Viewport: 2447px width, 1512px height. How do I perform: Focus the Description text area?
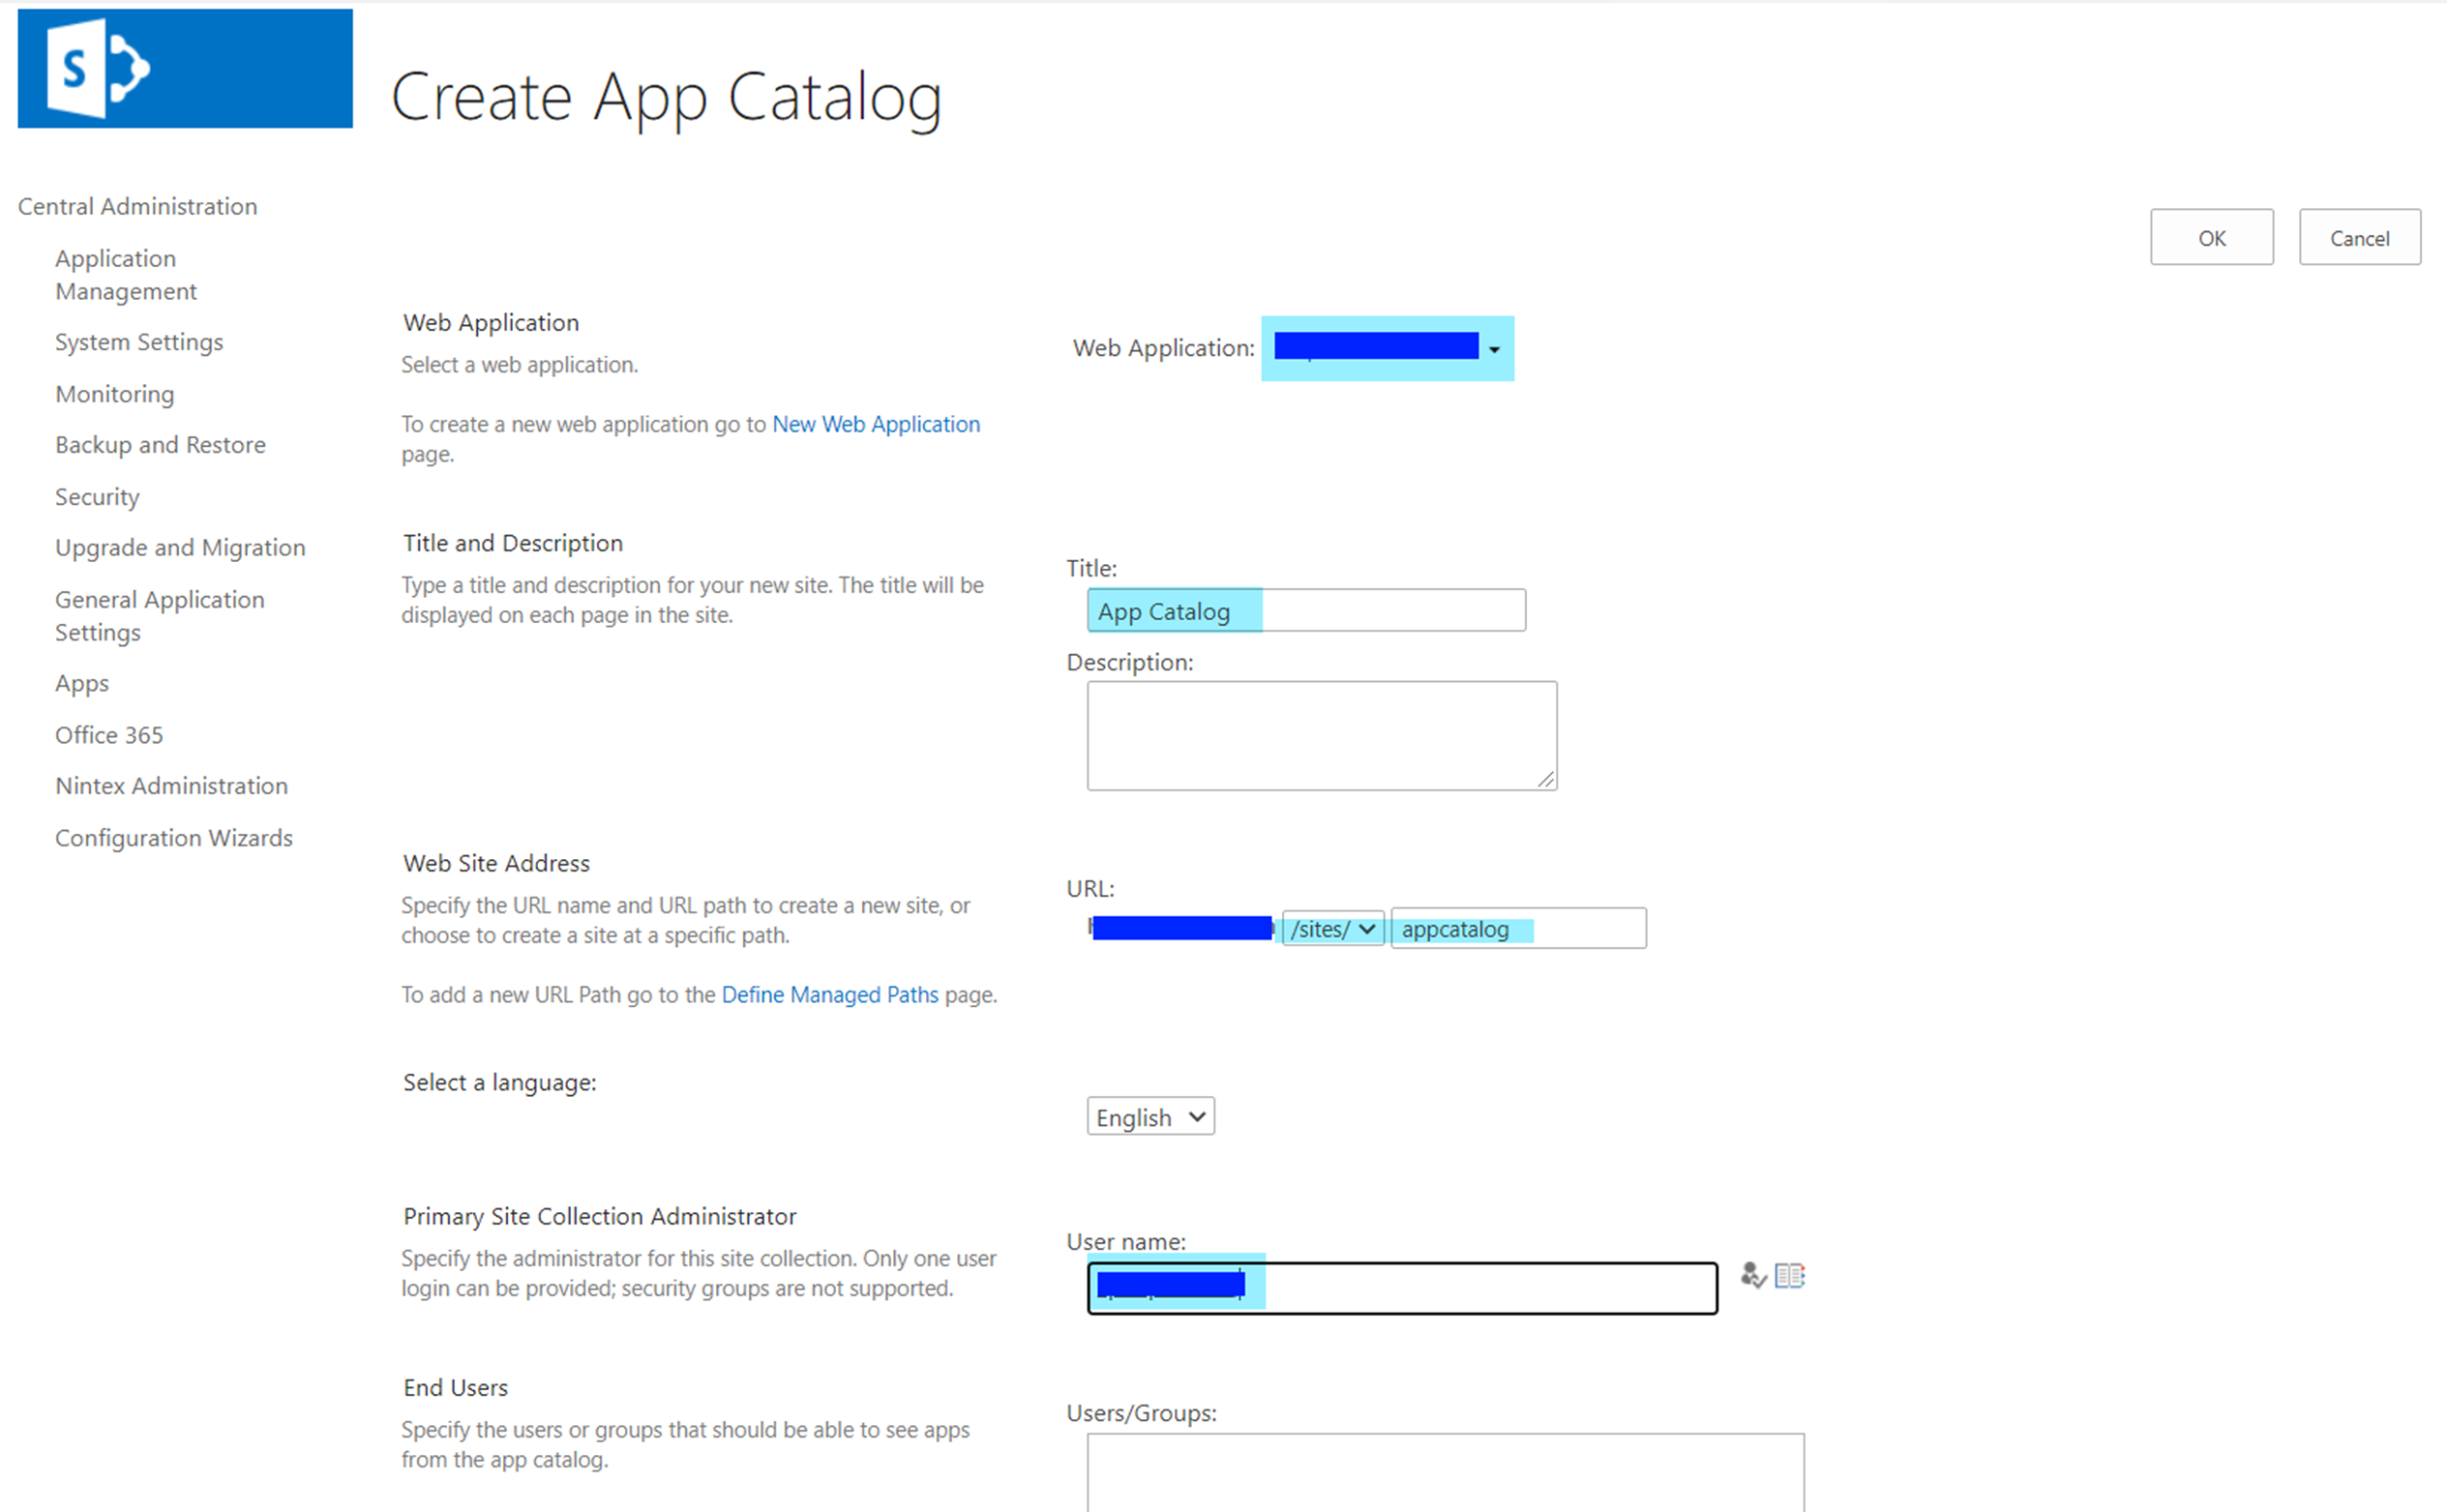click(1322, 736)
